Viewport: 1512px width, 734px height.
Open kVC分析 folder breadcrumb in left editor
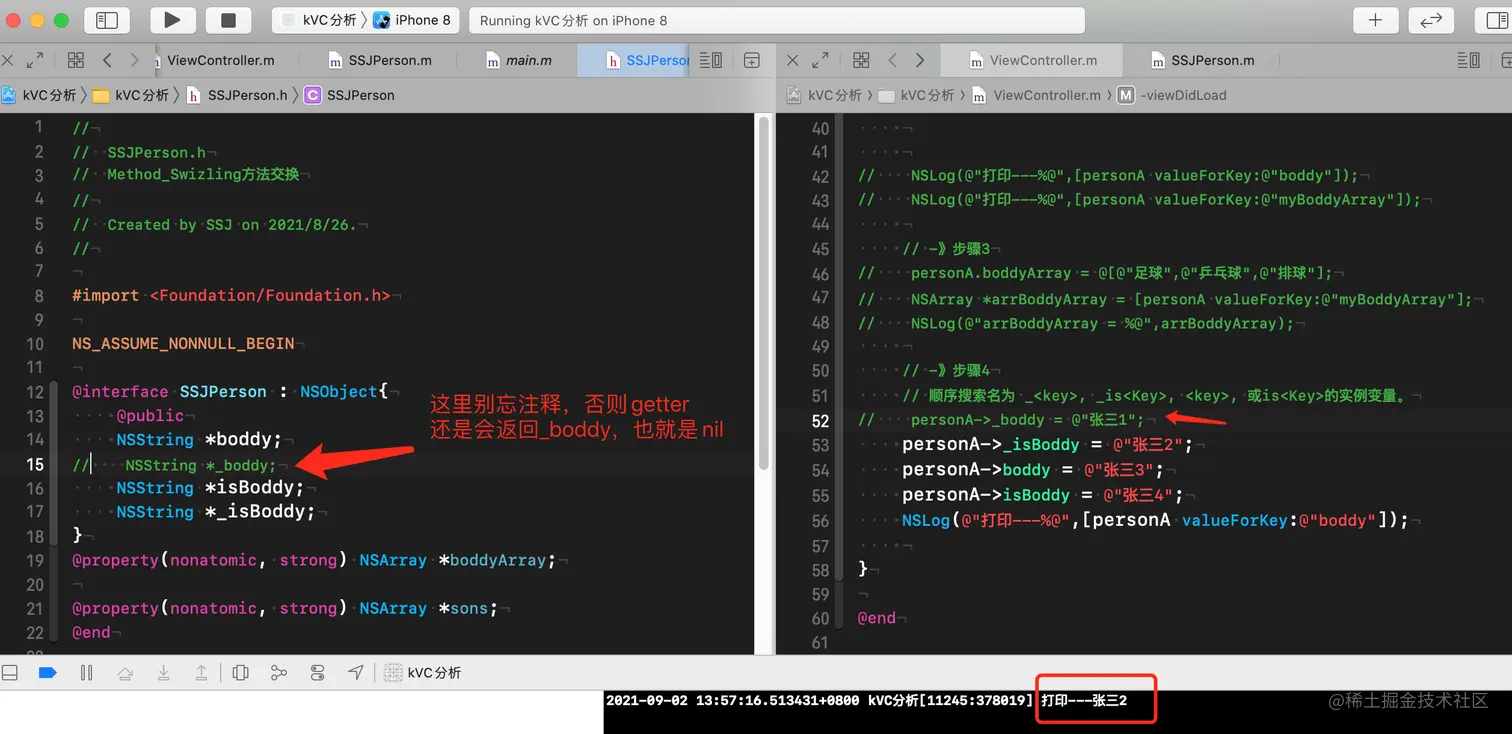131,95
